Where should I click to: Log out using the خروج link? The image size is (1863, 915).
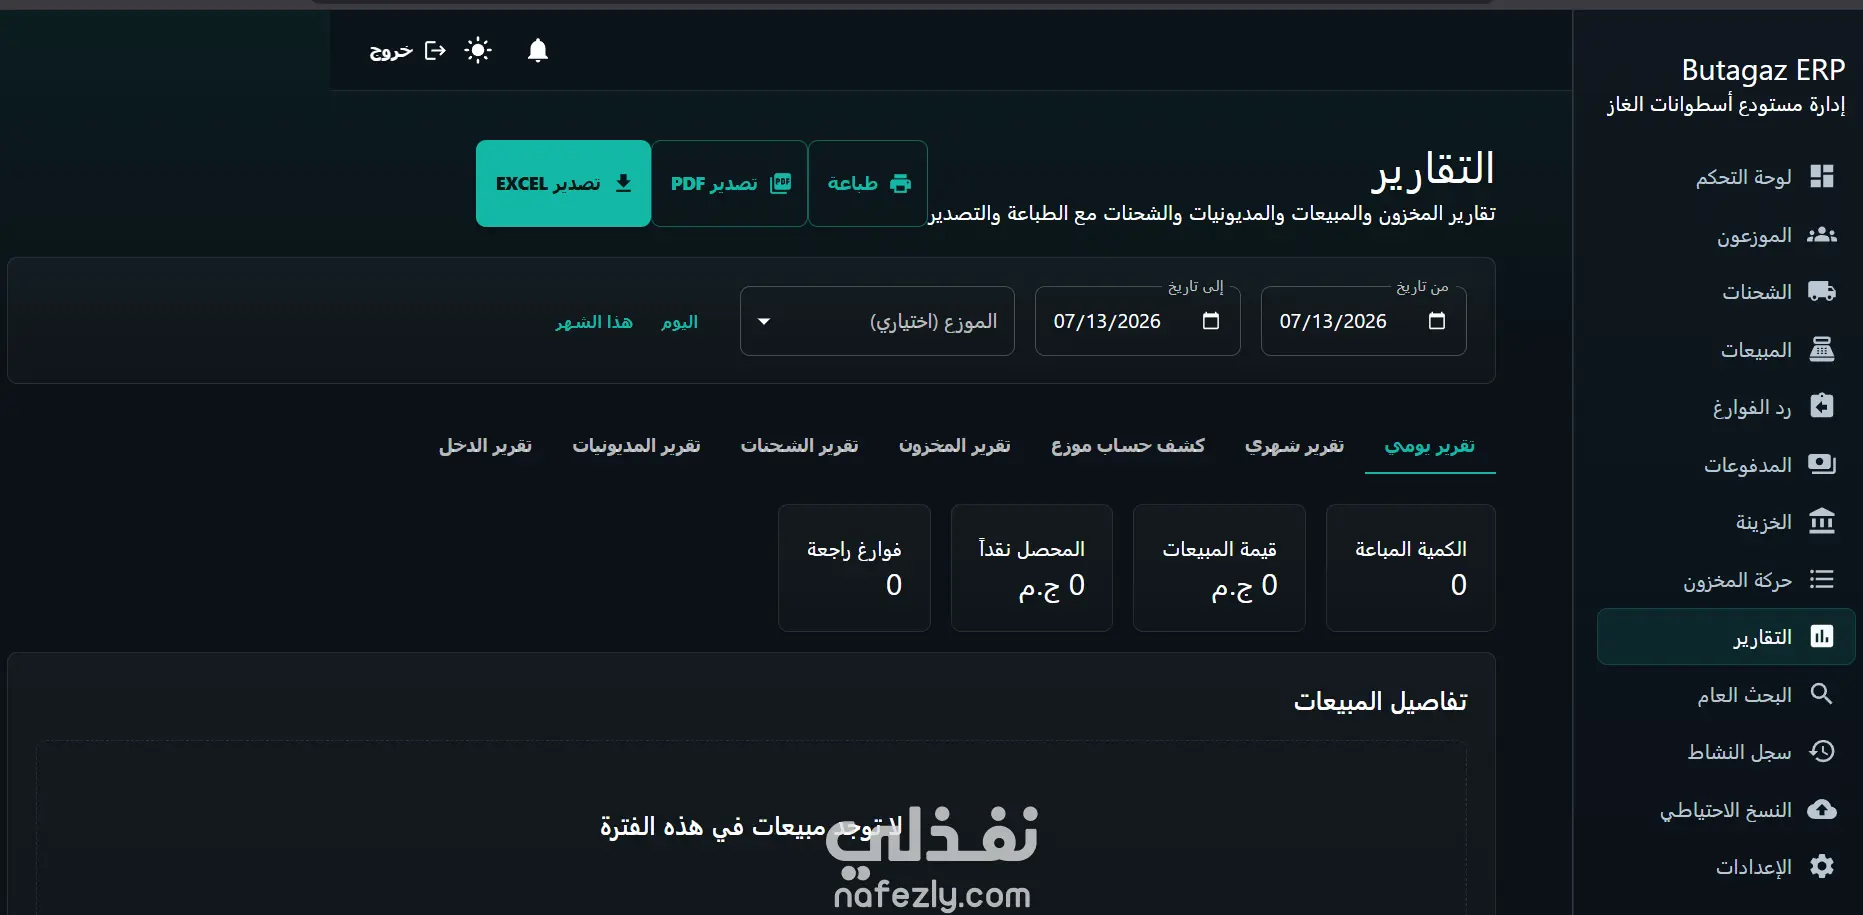(x=391, y=51)
